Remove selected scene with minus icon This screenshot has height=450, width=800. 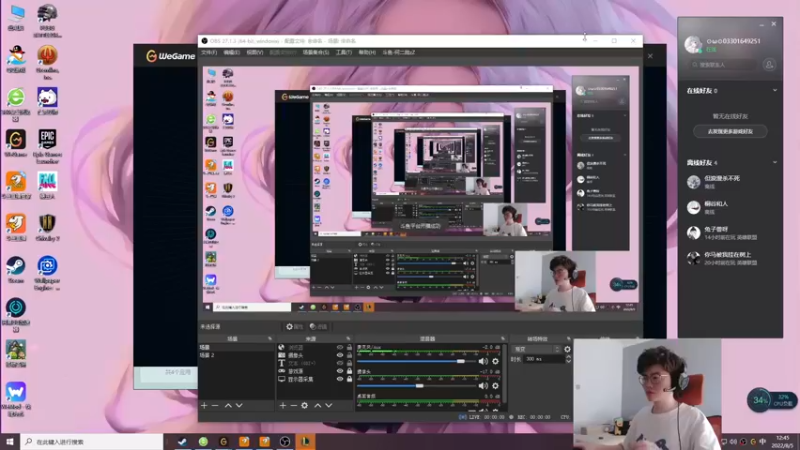click(215, 406)
